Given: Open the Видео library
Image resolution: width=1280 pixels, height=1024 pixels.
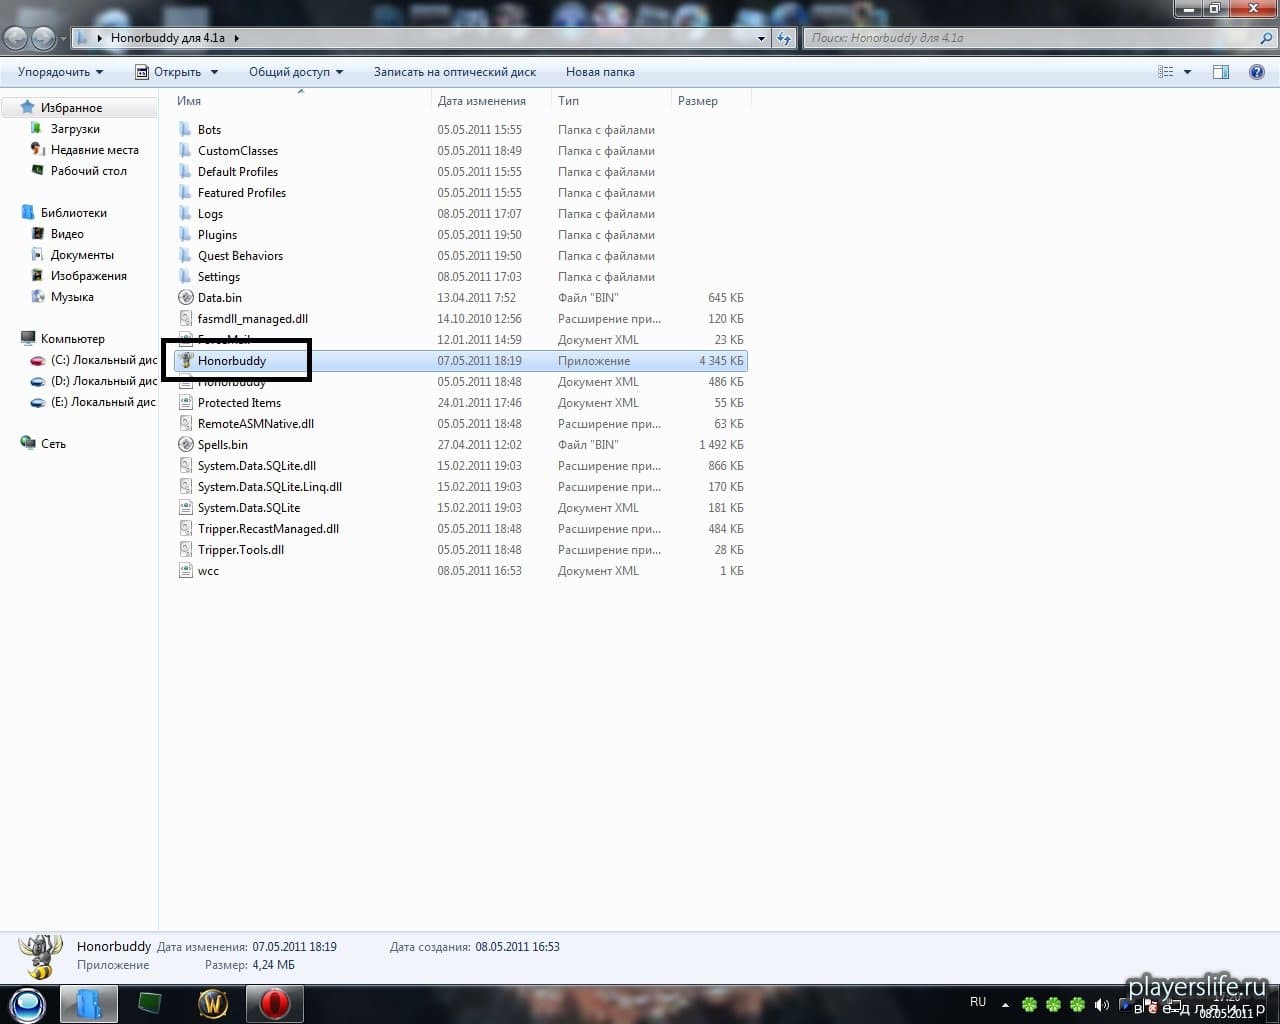Looking at the screenshot, I should 67,234.
